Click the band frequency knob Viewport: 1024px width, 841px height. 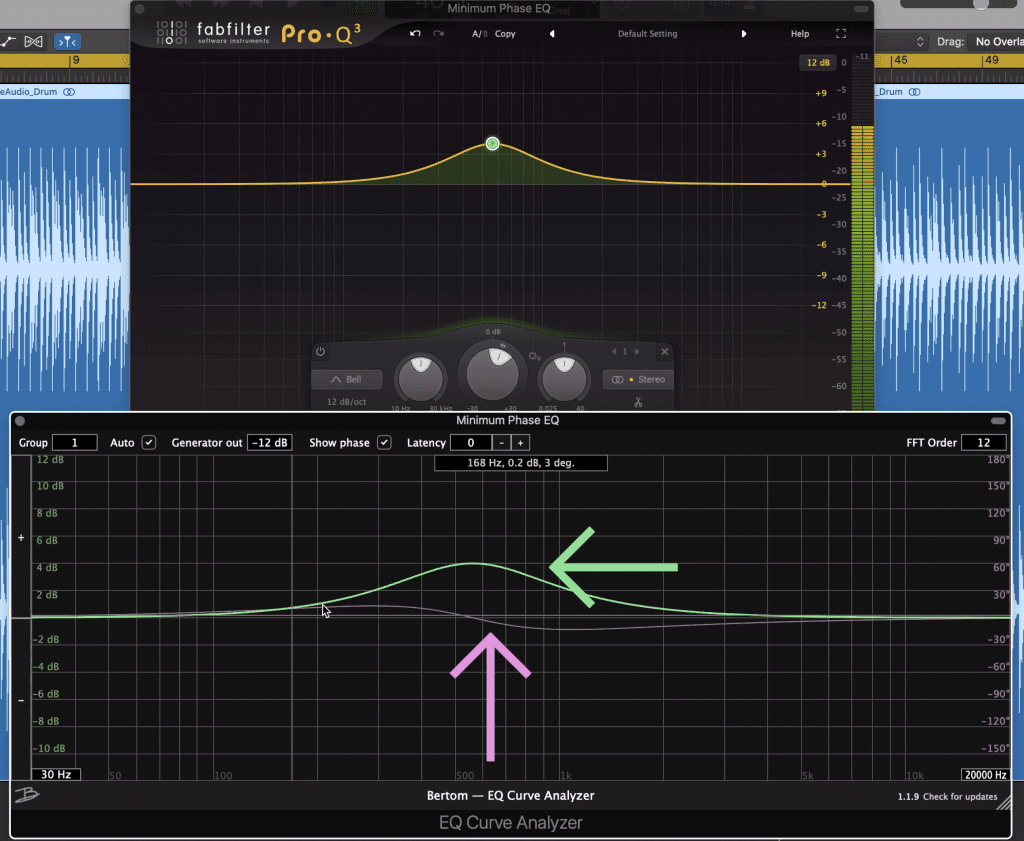(x=421, y=378)
